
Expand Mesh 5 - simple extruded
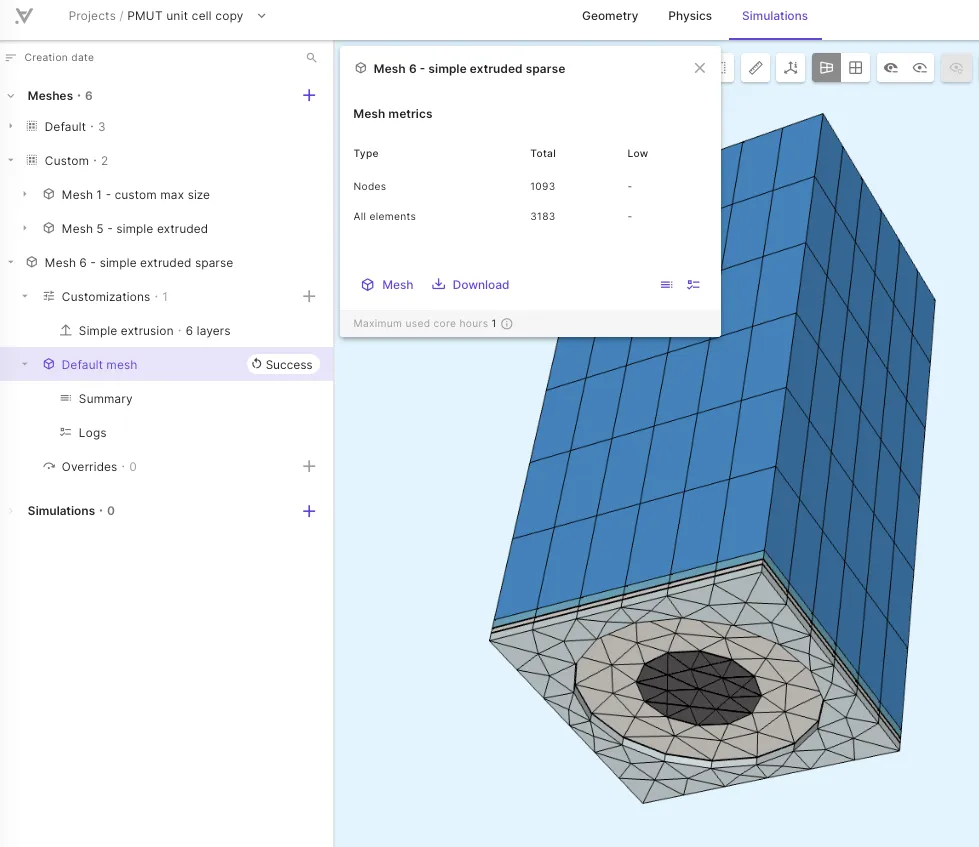click(25, 228)
